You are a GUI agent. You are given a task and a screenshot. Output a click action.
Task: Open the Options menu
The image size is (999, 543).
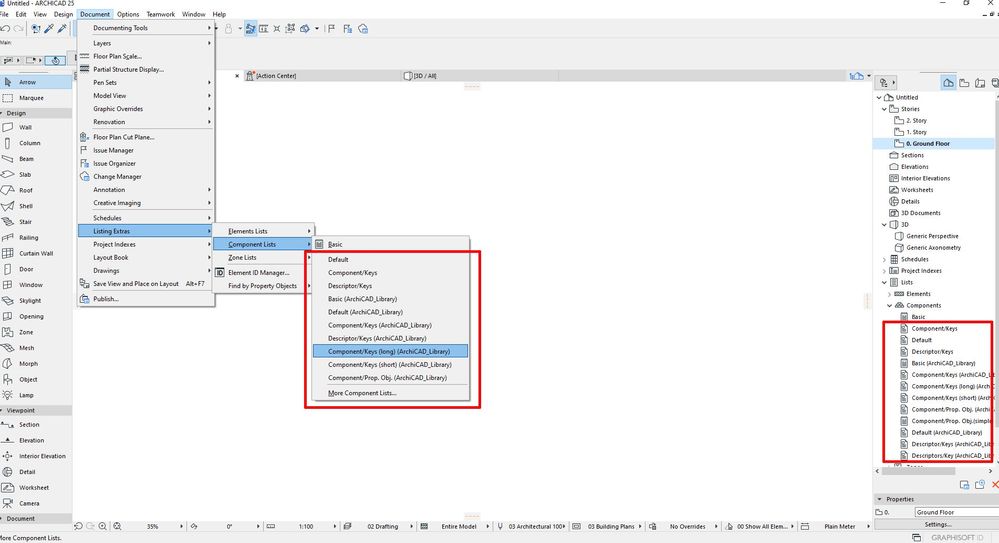point(127,14)
